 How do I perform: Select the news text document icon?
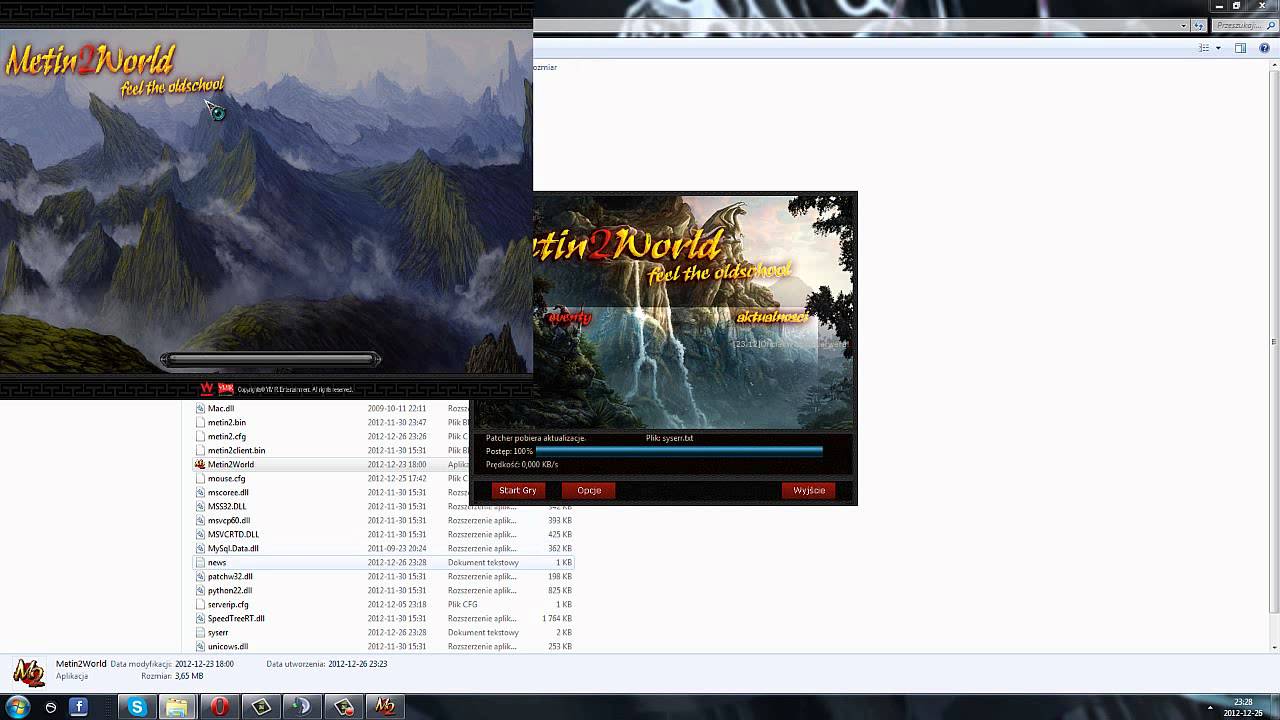200,562
